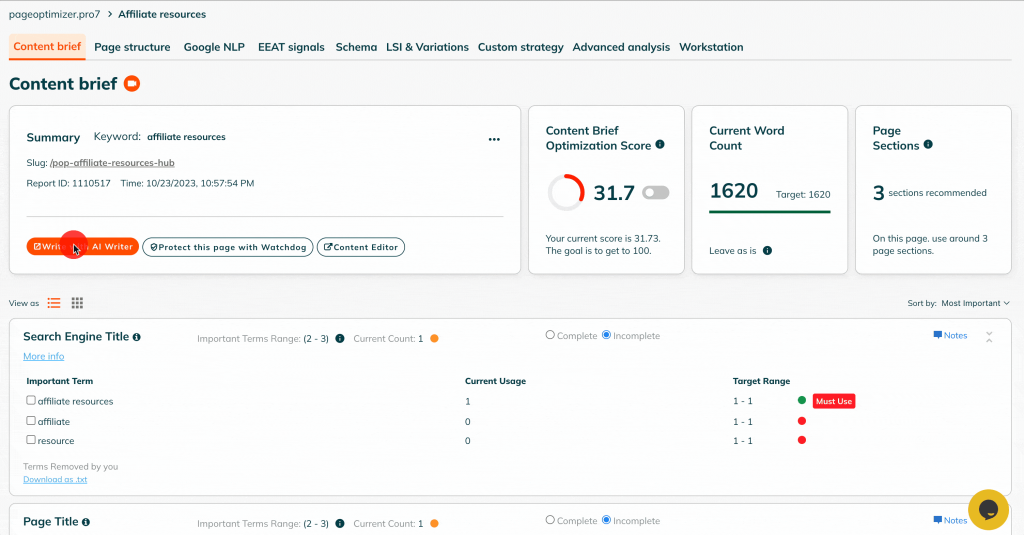Open the Workstation tab
The height and width of the screenshot is (535, 1024).
click(711, 47)
